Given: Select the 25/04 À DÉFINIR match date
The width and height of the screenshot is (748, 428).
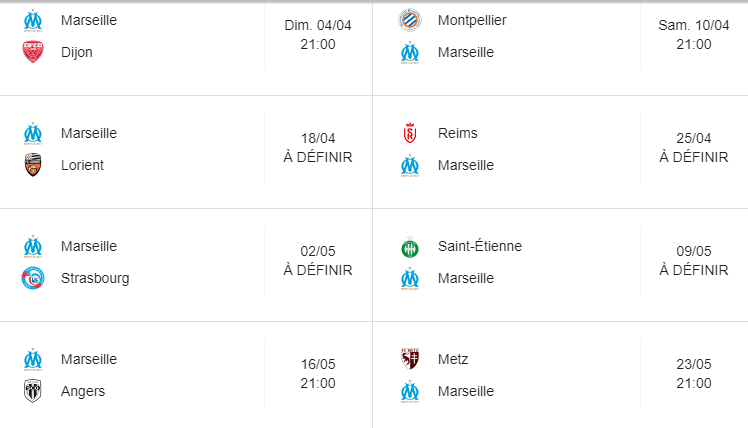Looking at the screenshot, I should [x=694, y=147].
